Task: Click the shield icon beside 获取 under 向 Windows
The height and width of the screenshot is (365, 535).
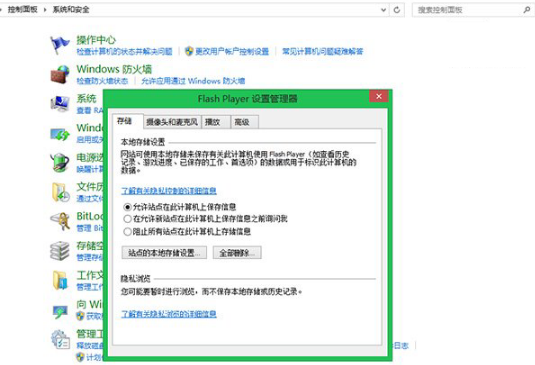Action: pyautogui.click(x=80, y=316)
